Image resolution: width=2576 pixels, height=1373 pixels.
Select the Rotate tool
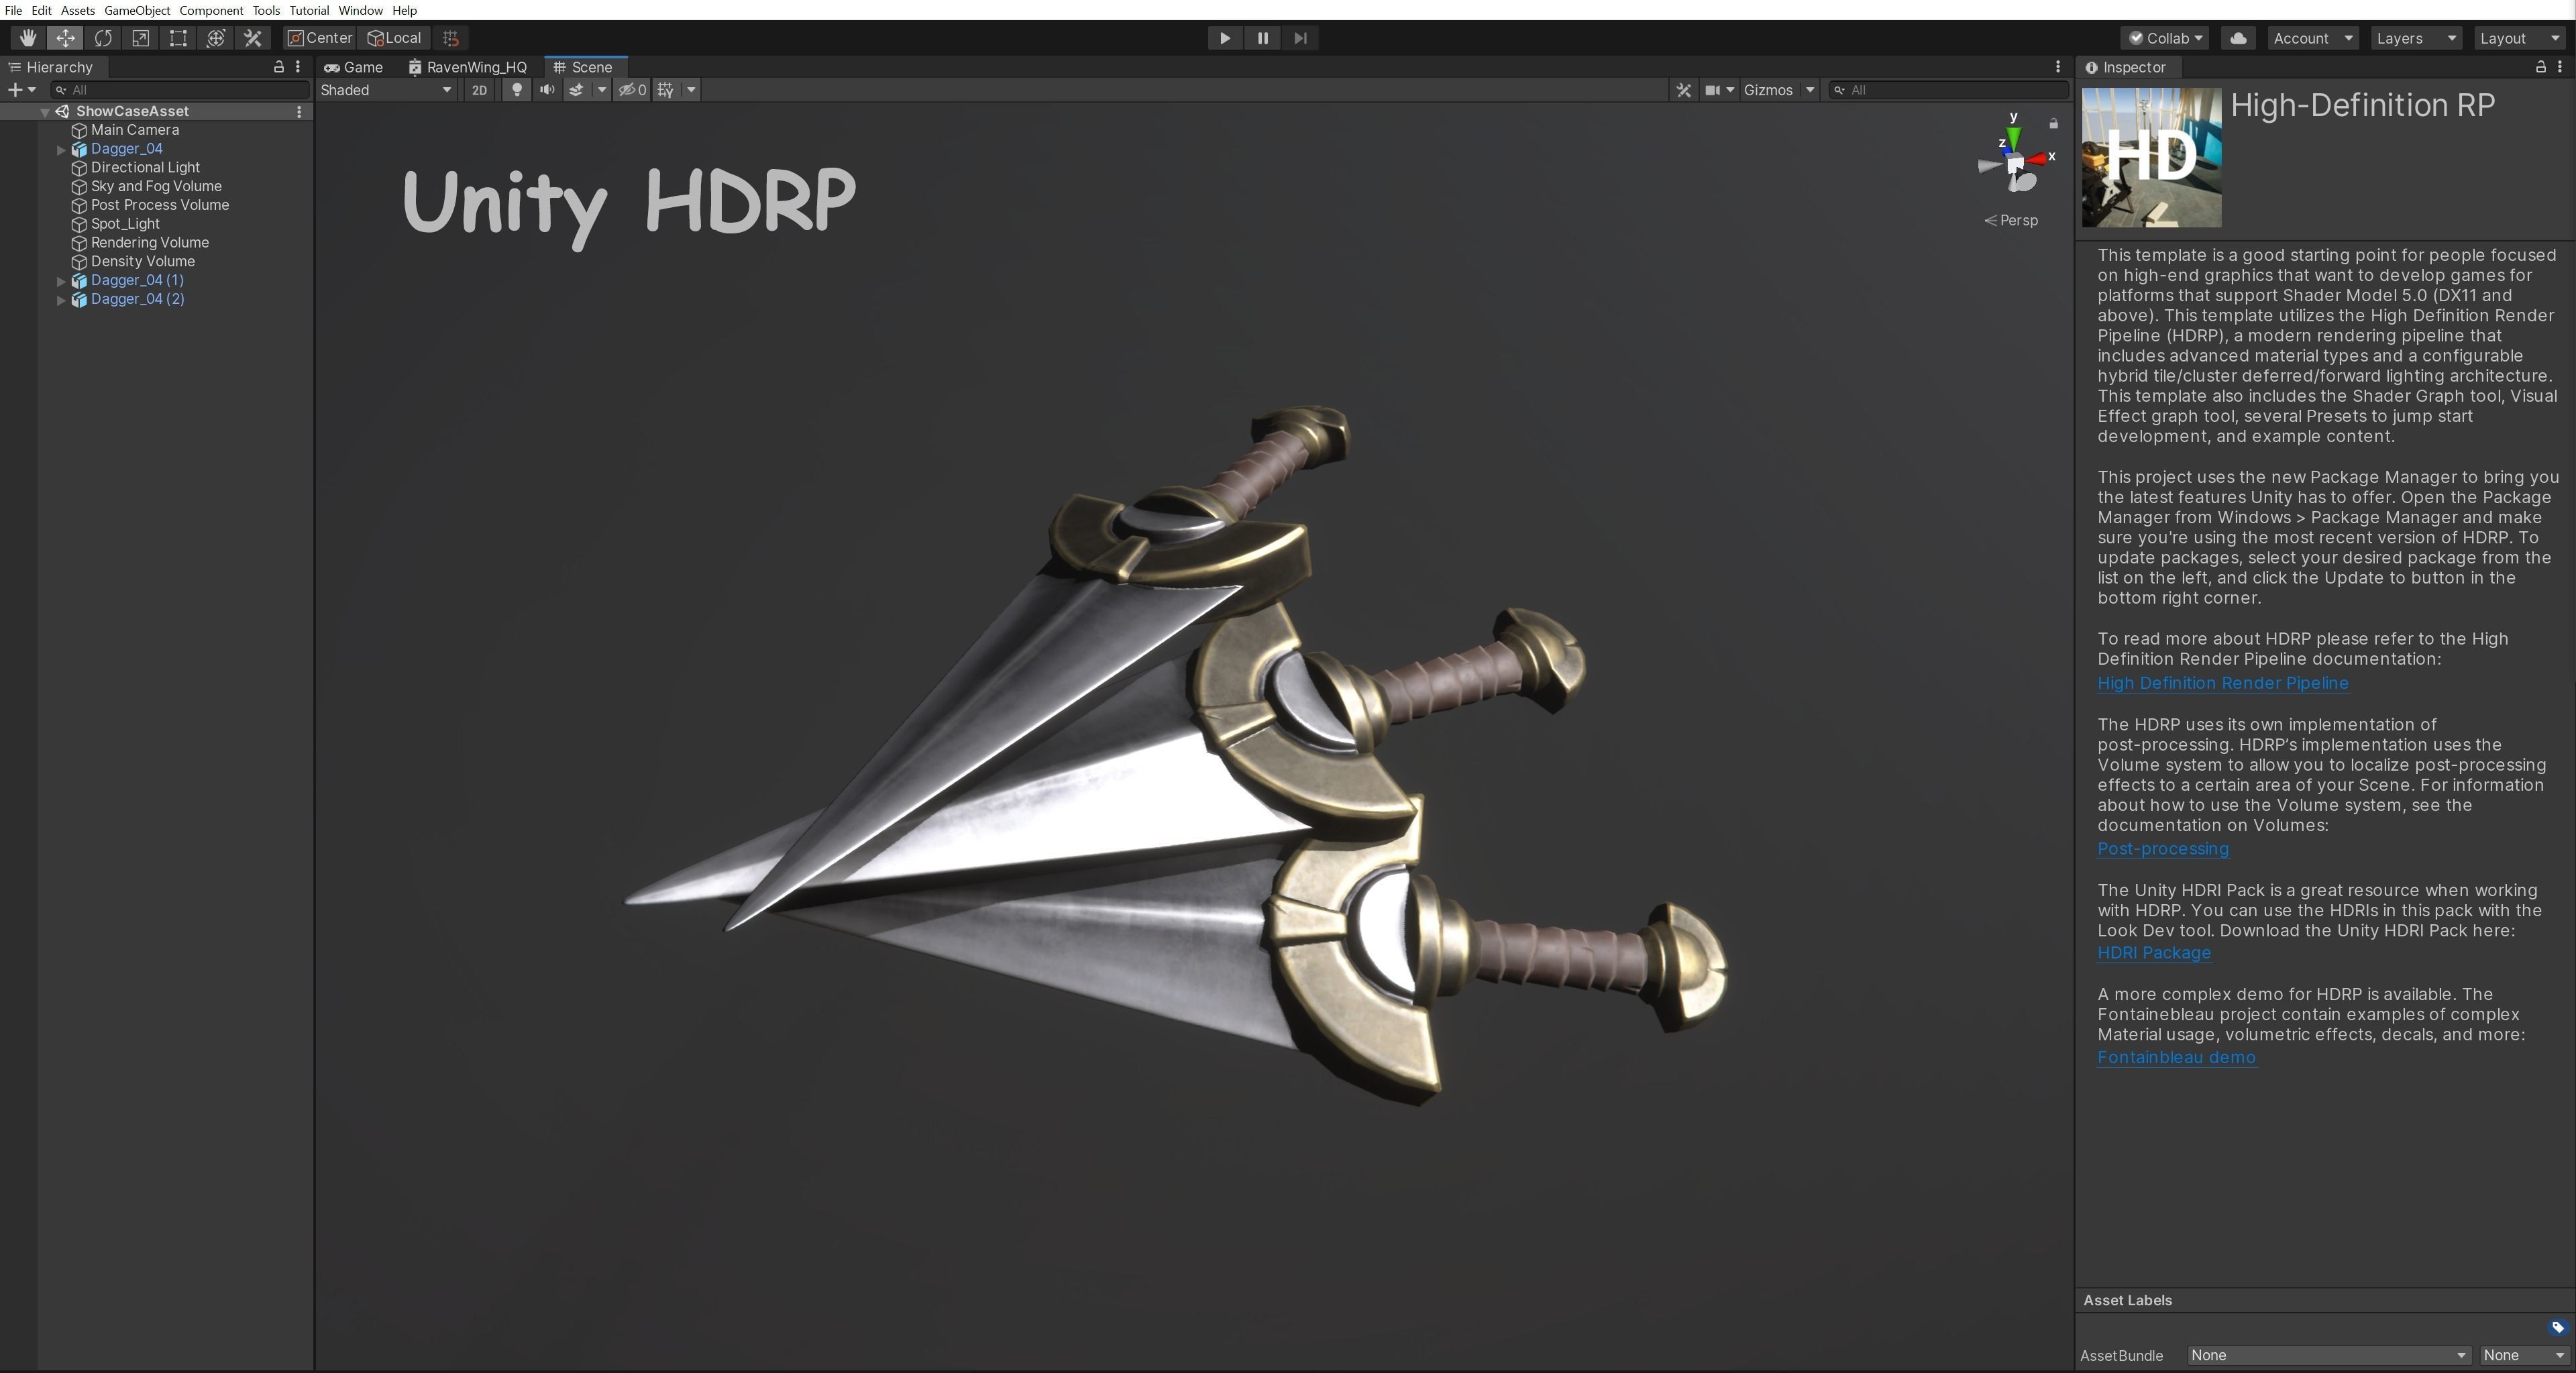pyautogui.click(x=103, y=38)
